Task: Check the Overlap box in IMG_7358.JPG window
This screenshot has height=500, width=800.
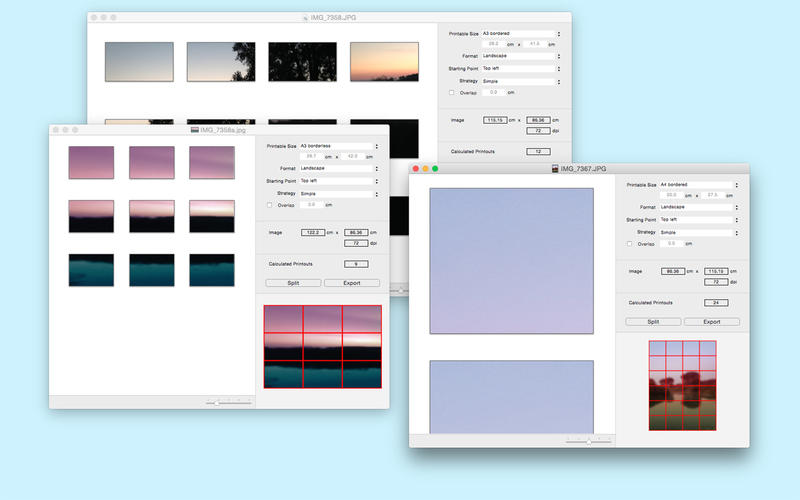Action: click(x=452, y=92)
